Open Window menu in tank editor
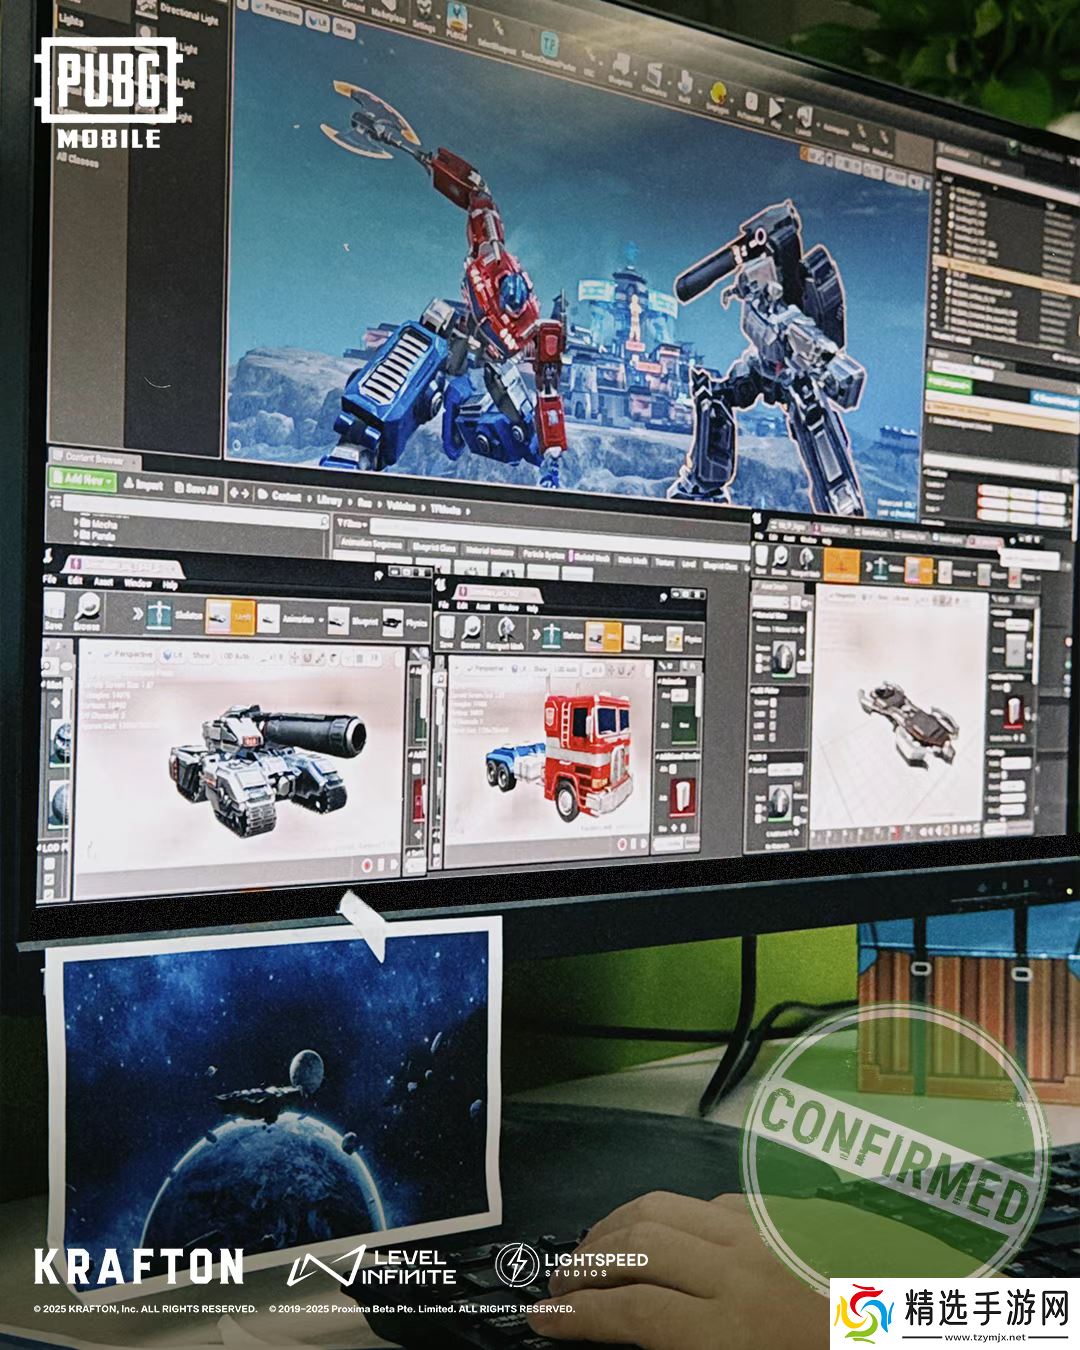1080x1350 pixels. 137,583
